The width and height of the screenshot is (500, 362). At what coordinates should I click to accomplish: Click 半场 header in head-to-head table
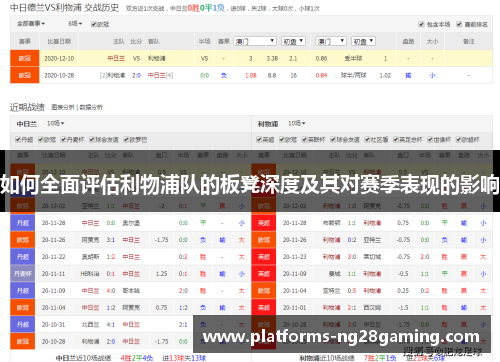[x=204, y=41]
